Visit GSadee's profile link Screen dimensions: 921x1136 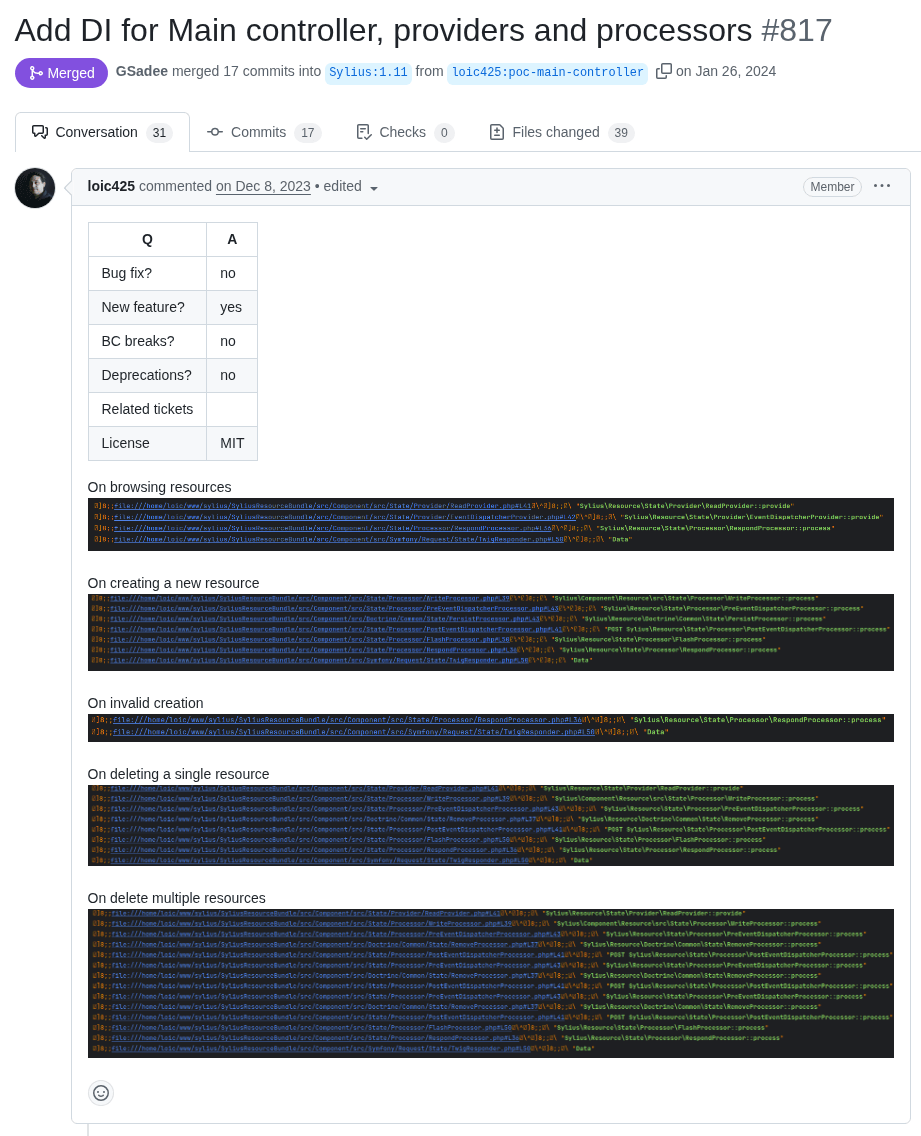(142, 71)
